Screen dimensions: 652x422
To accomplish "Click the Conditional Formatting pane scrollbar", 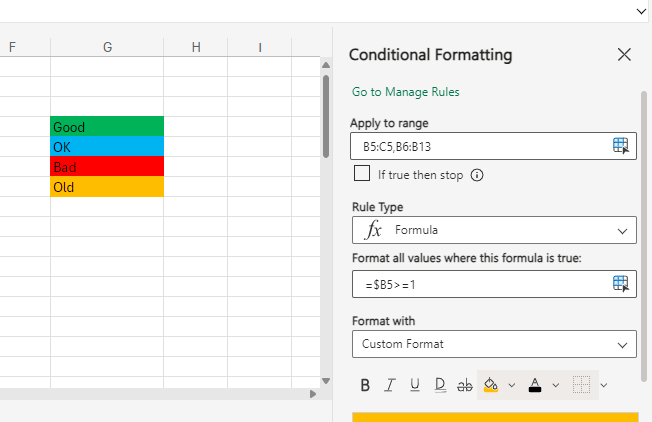I will (644, 236).
